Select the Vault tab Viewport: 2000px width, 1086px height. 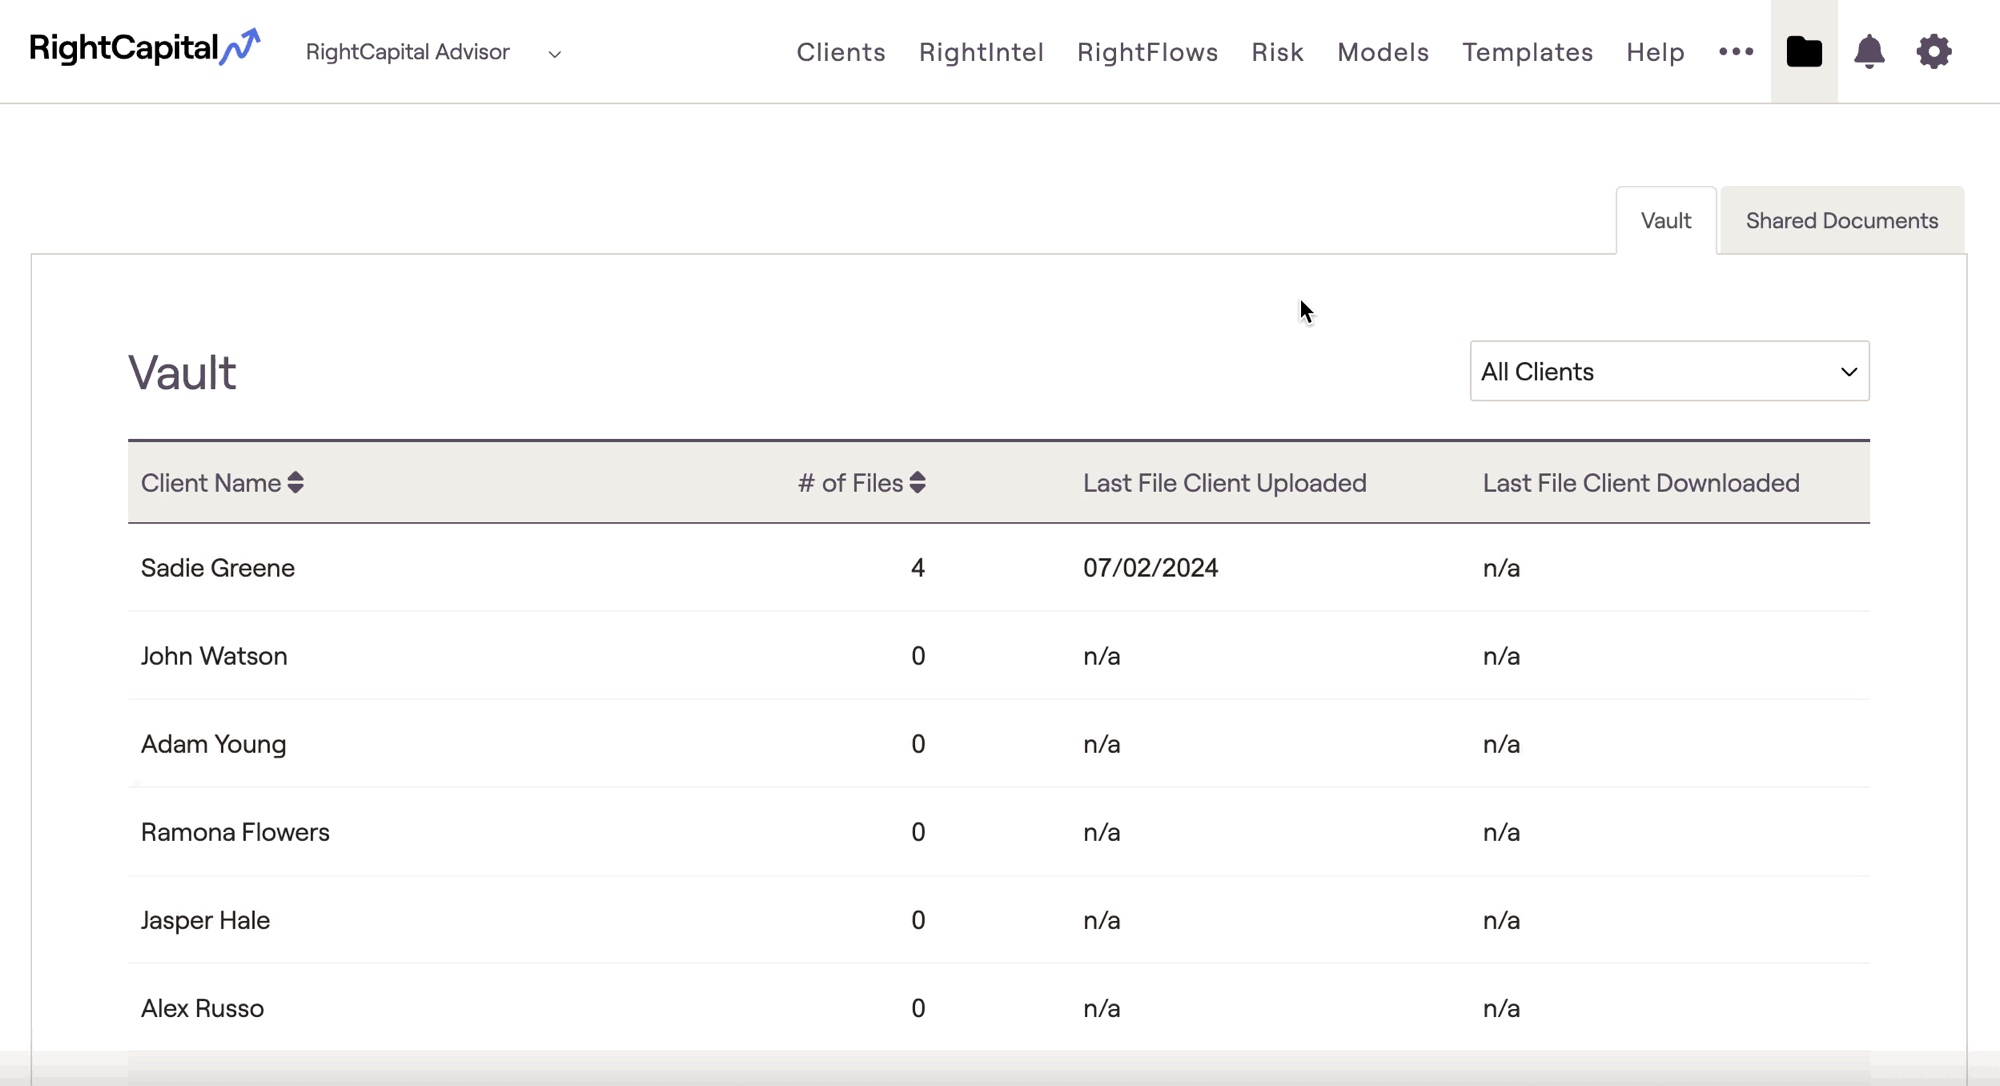(x=1665, y=220)
